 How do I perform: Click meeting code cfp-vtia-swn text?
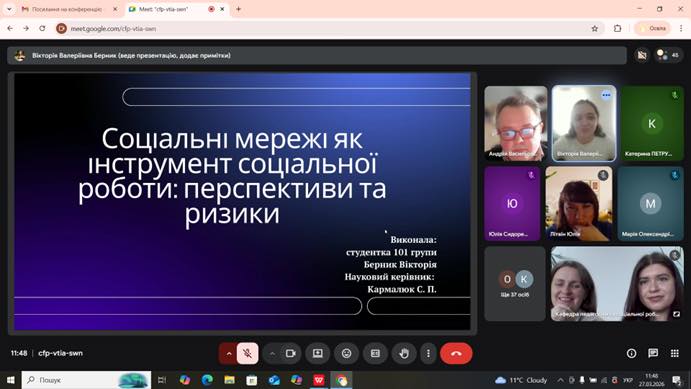60,353
